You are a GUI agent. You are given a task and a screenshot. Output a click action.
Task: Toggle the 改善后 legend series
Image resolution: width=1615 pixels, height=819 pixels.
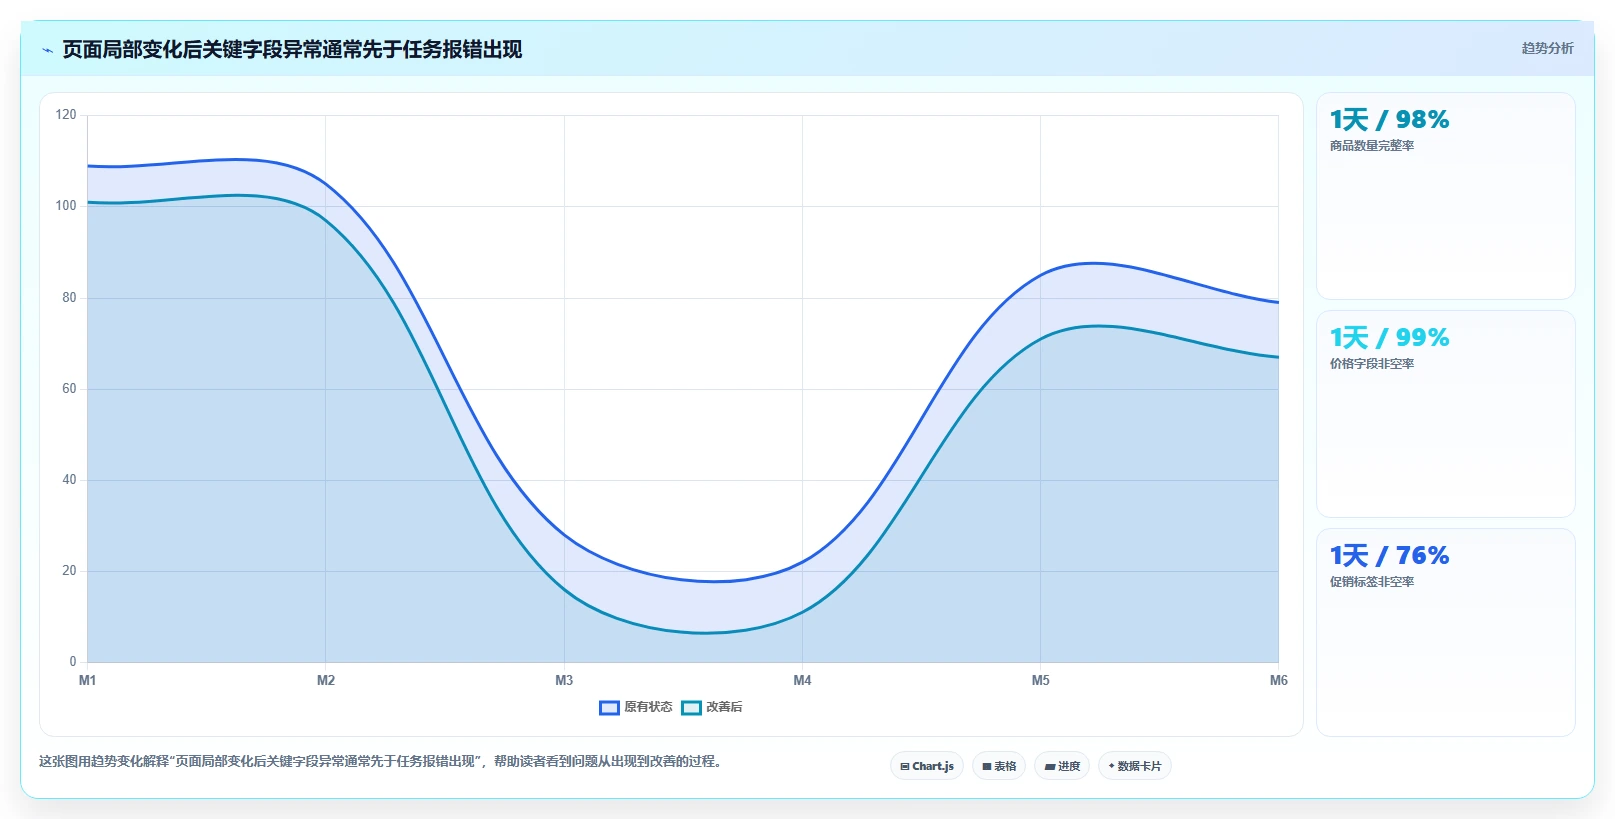tap(712, 707)
